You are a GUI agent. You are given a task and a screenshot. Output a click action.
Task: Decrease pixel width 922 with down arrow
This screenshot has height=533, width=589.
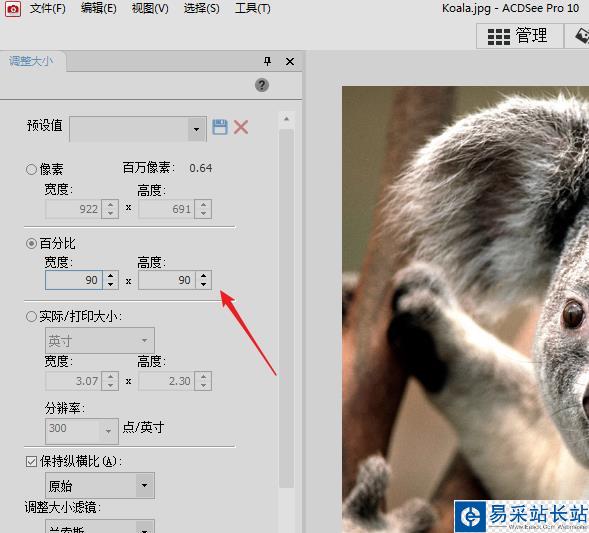pos(110,213)
